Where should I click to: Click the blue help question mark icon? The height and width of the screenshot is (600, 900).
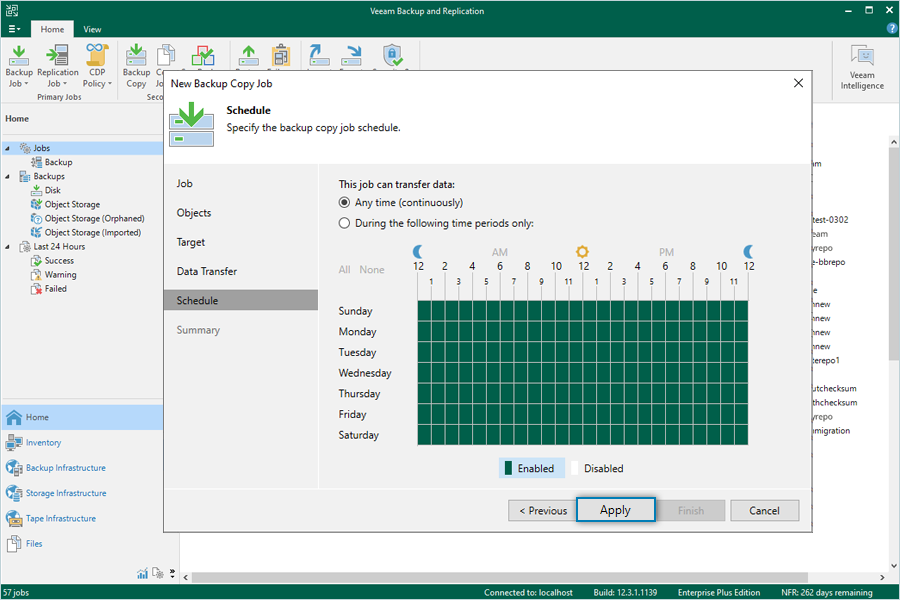(x=892, y=28)
